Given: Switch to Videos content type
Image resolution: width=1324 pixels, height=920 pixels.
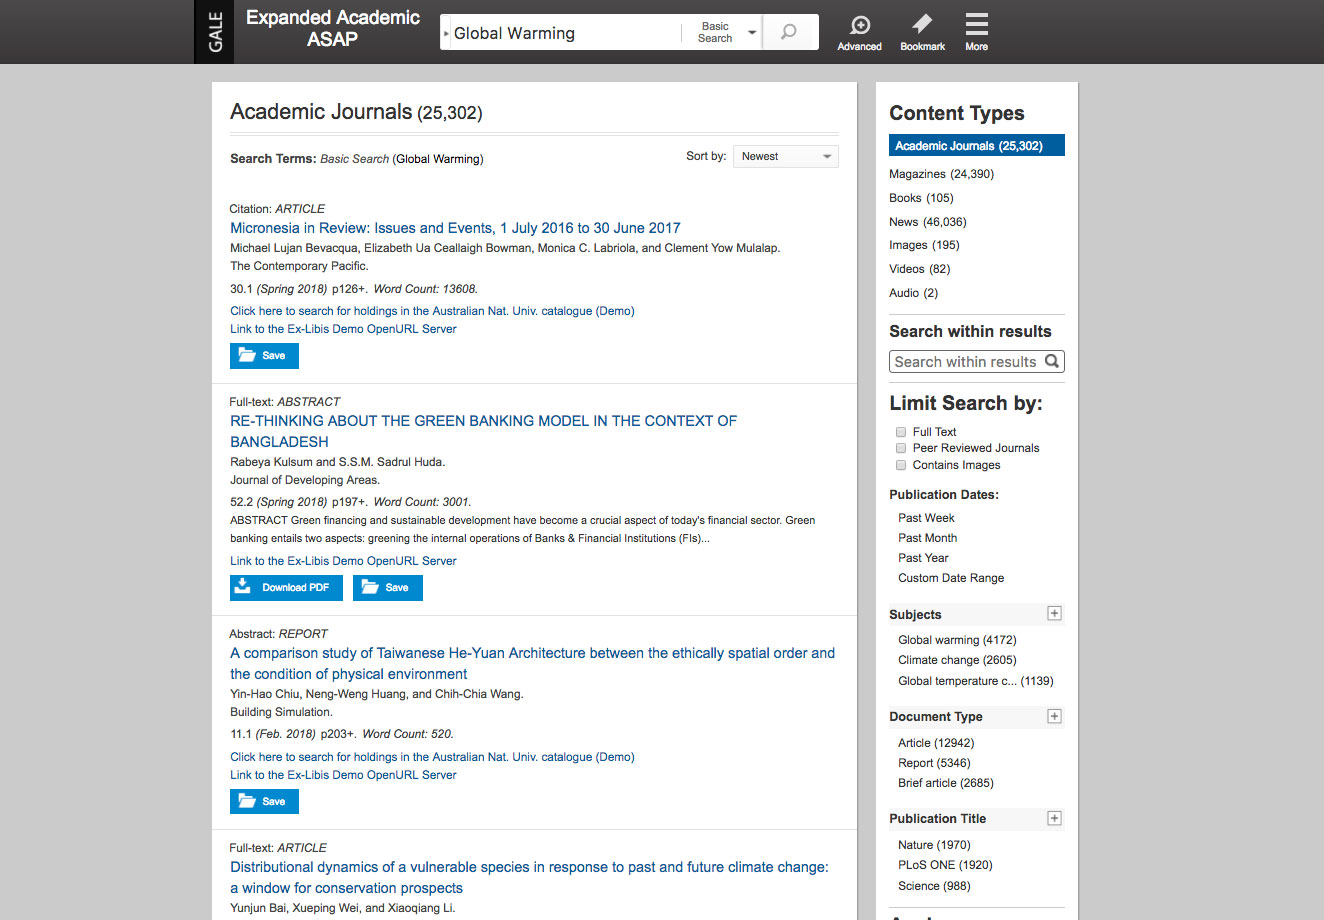Looking at the screenshot, I should 919,269.
